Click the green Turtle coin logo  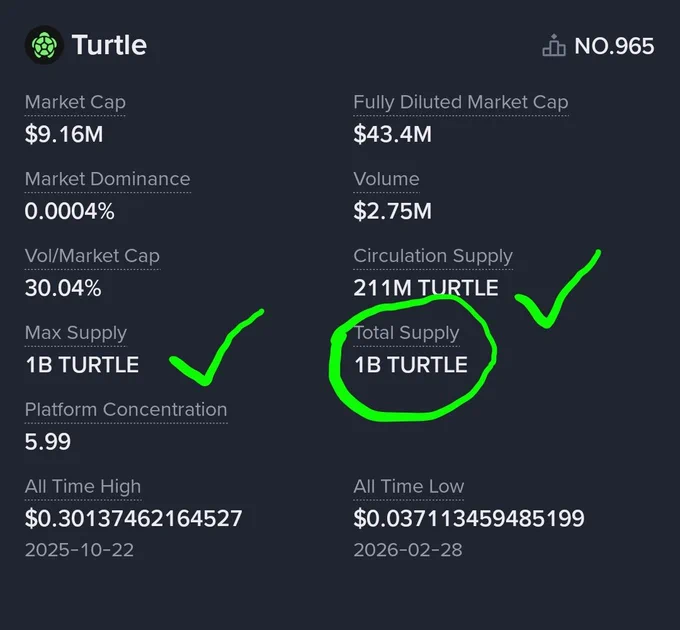tap(44, 45)
